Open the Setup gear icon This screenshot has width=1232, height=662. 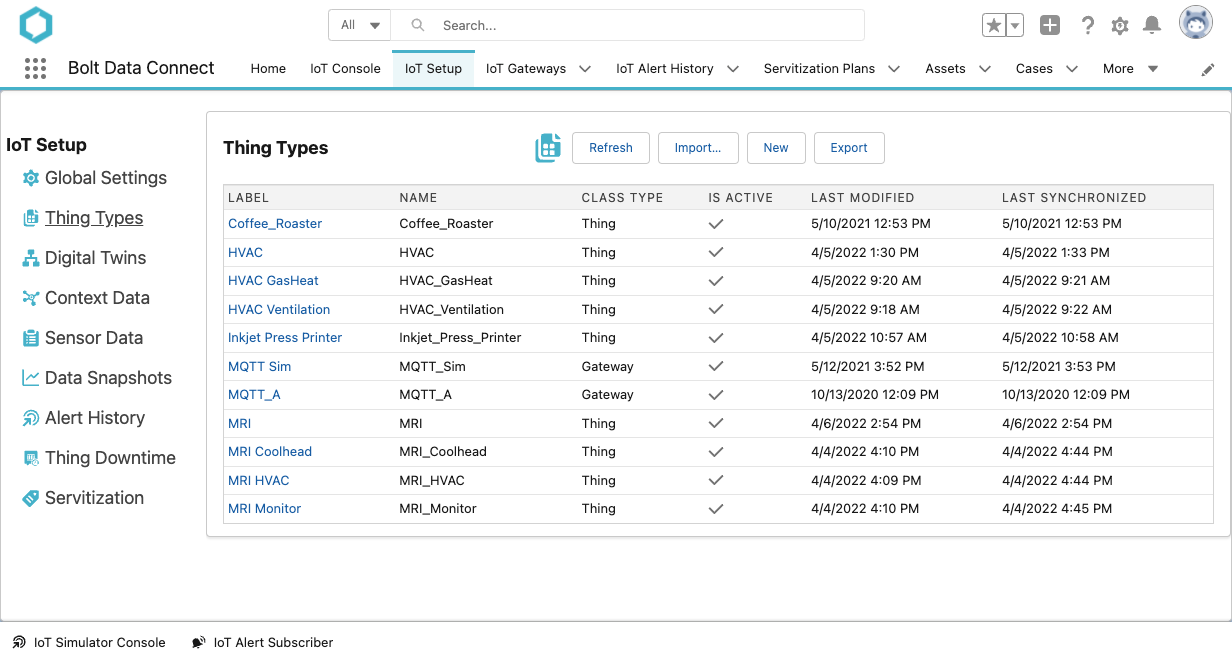tap(1120, 26)
